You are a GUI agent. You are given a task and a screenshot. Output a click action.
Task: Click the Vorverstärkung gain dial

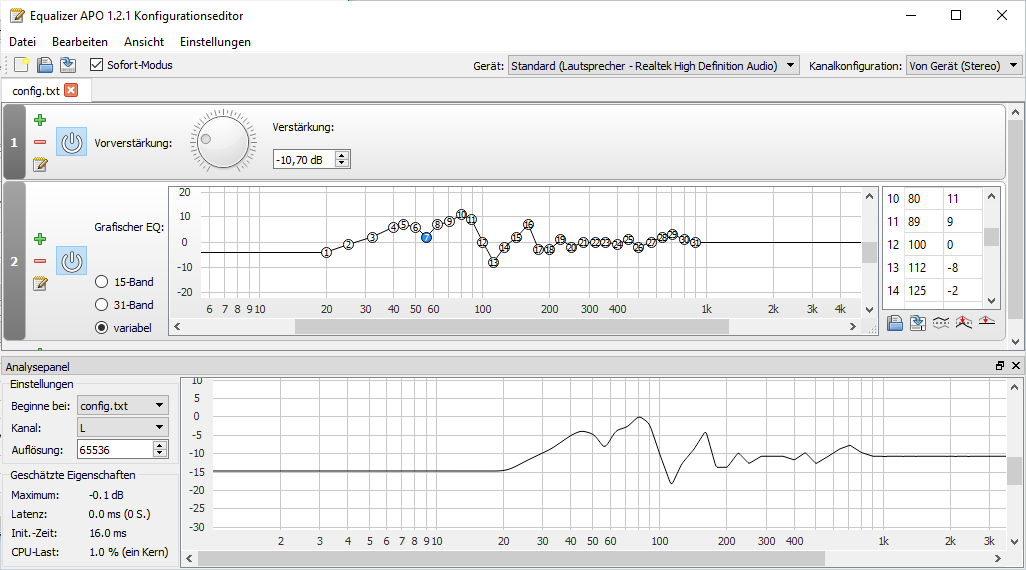pyautogui.click(x=222, y=140)
